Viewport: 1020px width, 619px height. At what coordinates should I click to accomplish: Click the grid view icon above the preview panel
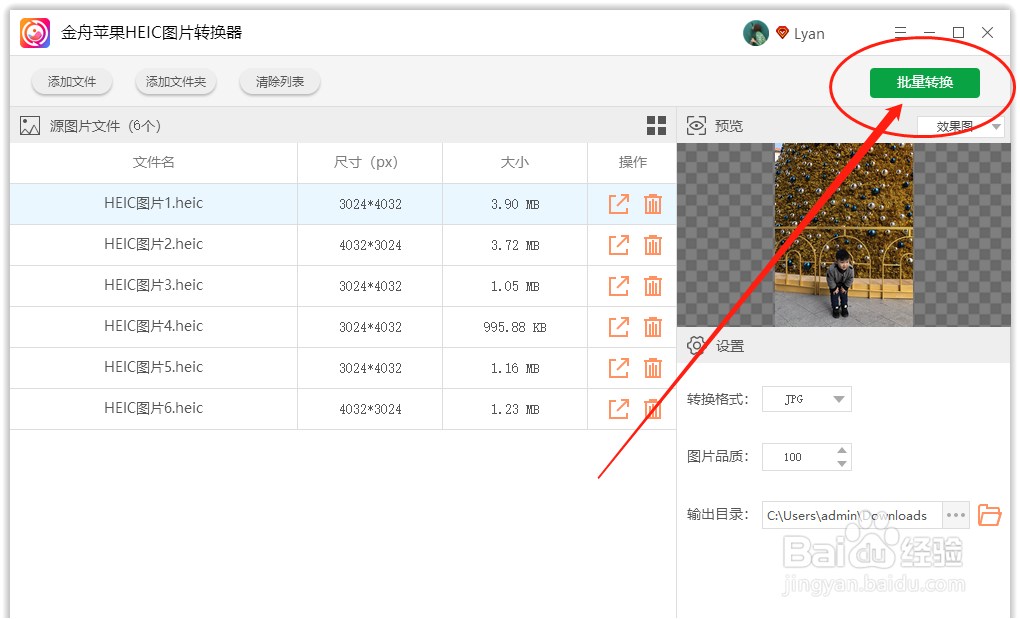click(x=656, y=125)
